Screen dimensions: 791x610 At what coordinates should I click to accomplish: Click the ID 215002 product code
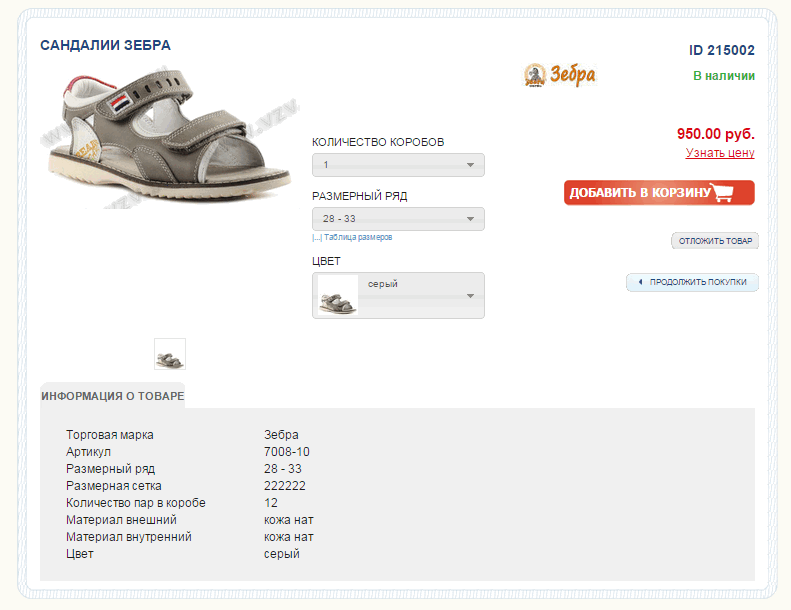(722, 50)
